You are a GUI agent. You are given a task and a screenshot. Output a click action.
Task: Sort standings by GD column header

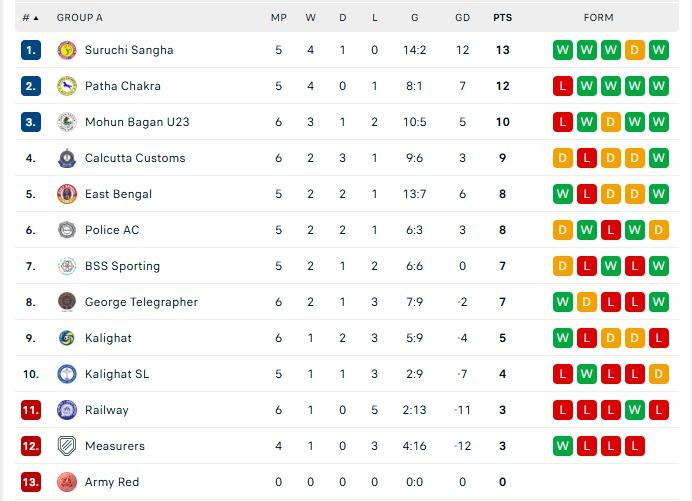coord(463,18)
